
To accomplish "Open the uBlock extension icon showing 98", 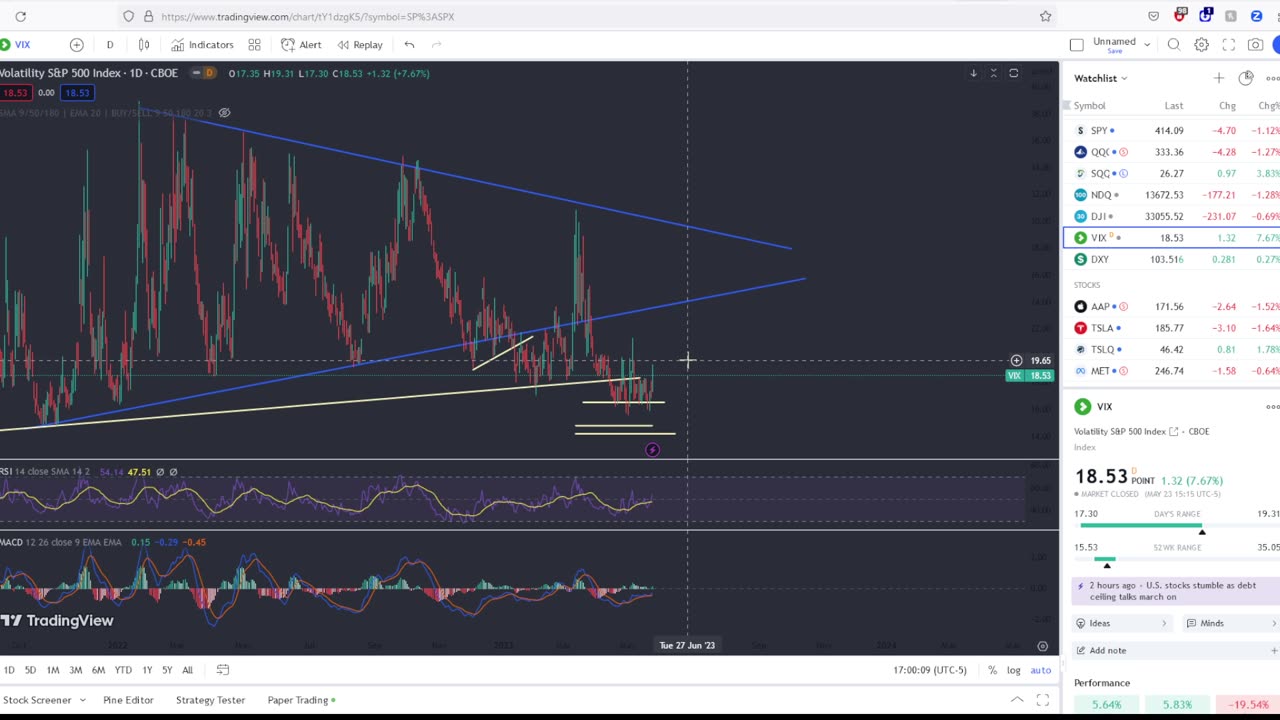I will click(x=1179, y=16).
